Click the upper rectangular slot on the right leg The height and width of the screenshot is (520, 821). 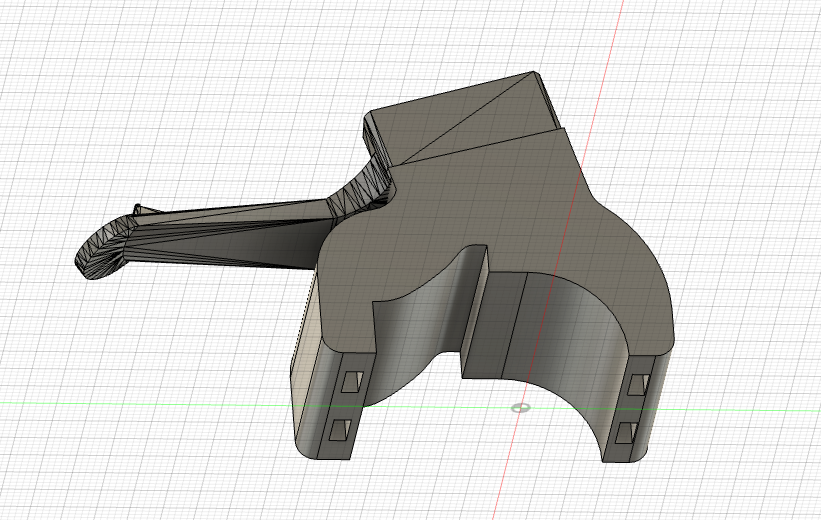(639, 384)
